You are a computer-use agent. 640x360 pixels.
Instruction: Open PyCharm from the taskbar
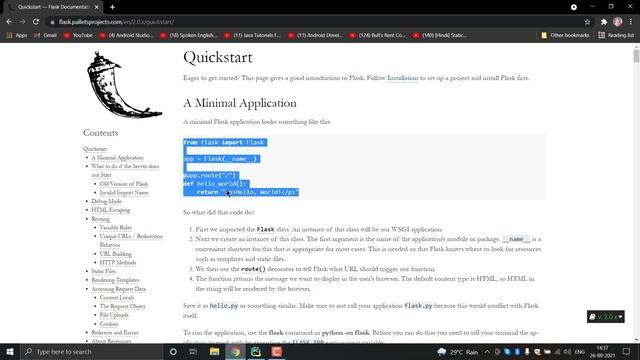click(x=256, y=352)
